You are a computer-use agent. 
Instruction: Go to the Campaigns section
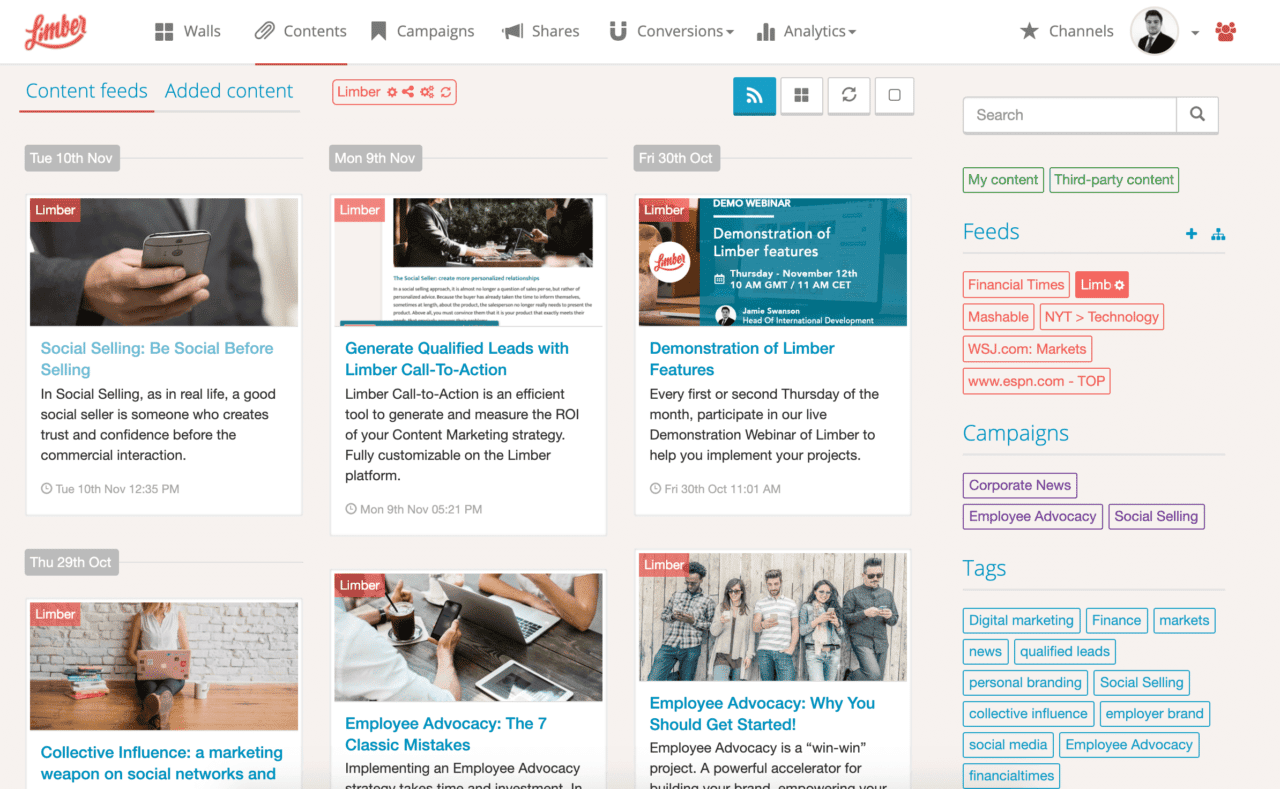pyautogui.click(x=422, y=31)
